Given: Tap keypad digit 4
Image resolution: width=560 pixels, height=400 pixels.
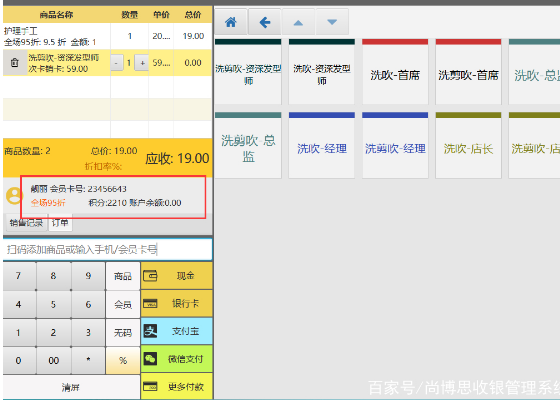Looking at the screenshot, I should (19, 304).
